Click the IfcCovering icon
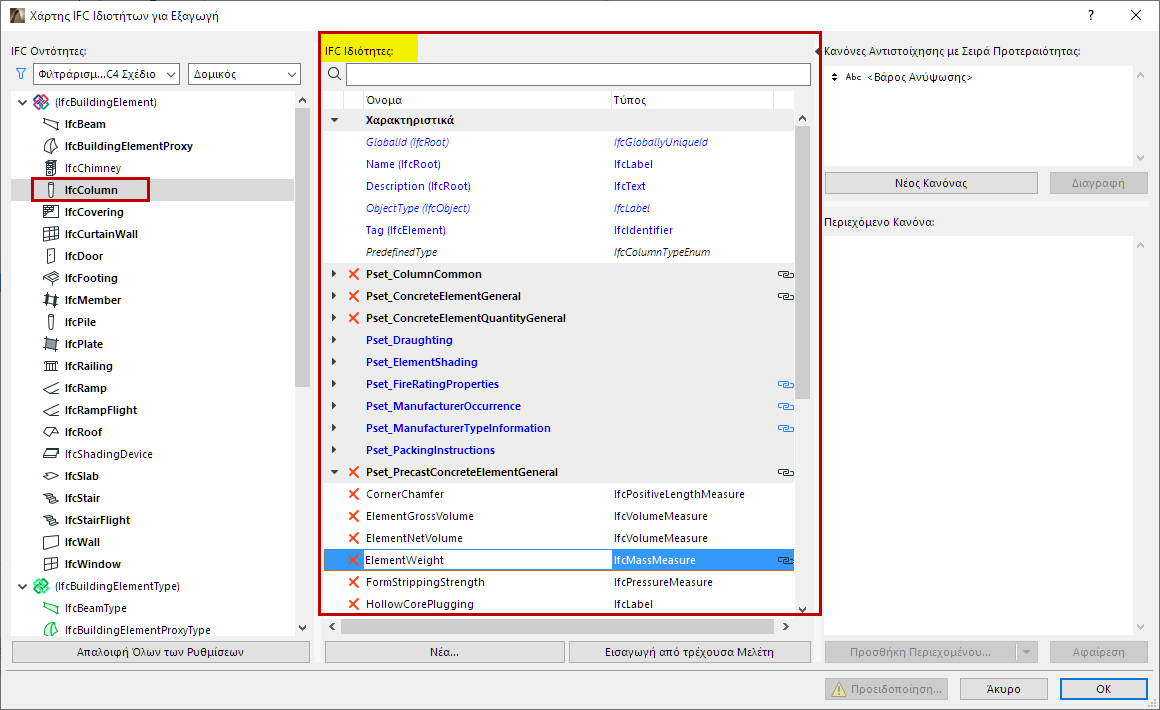Viewport: 1160px width, 710px height. [51, 212]
